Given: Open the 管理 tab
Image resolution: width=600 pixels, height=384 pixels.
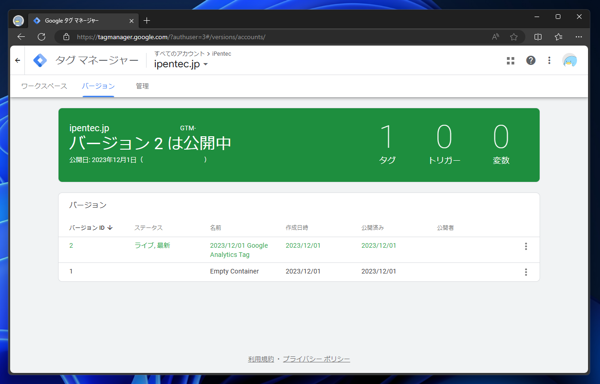Looking at the screenshot, I should (142, 86).
